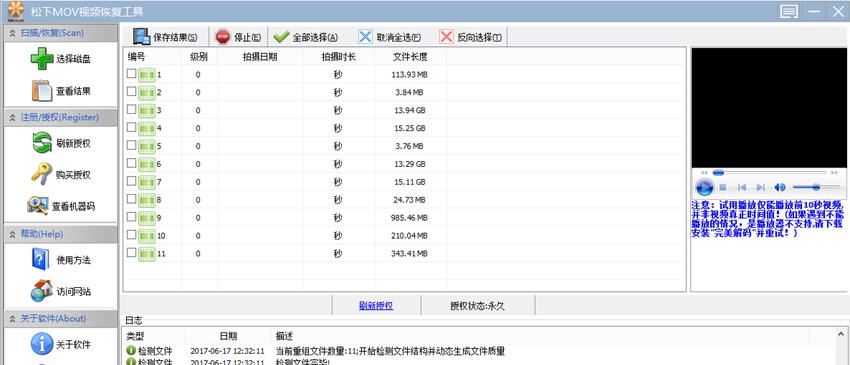Select the 24.73 MB file size cell
This screenshot has height=365, width=850.
click(409, 200)
